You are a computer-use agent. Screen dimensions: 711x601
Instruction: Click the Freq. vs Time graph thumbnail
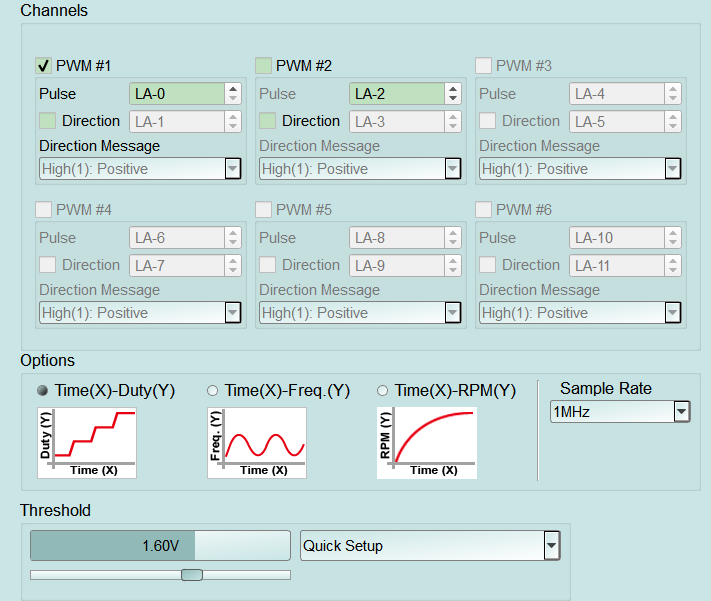click(257, 443)
